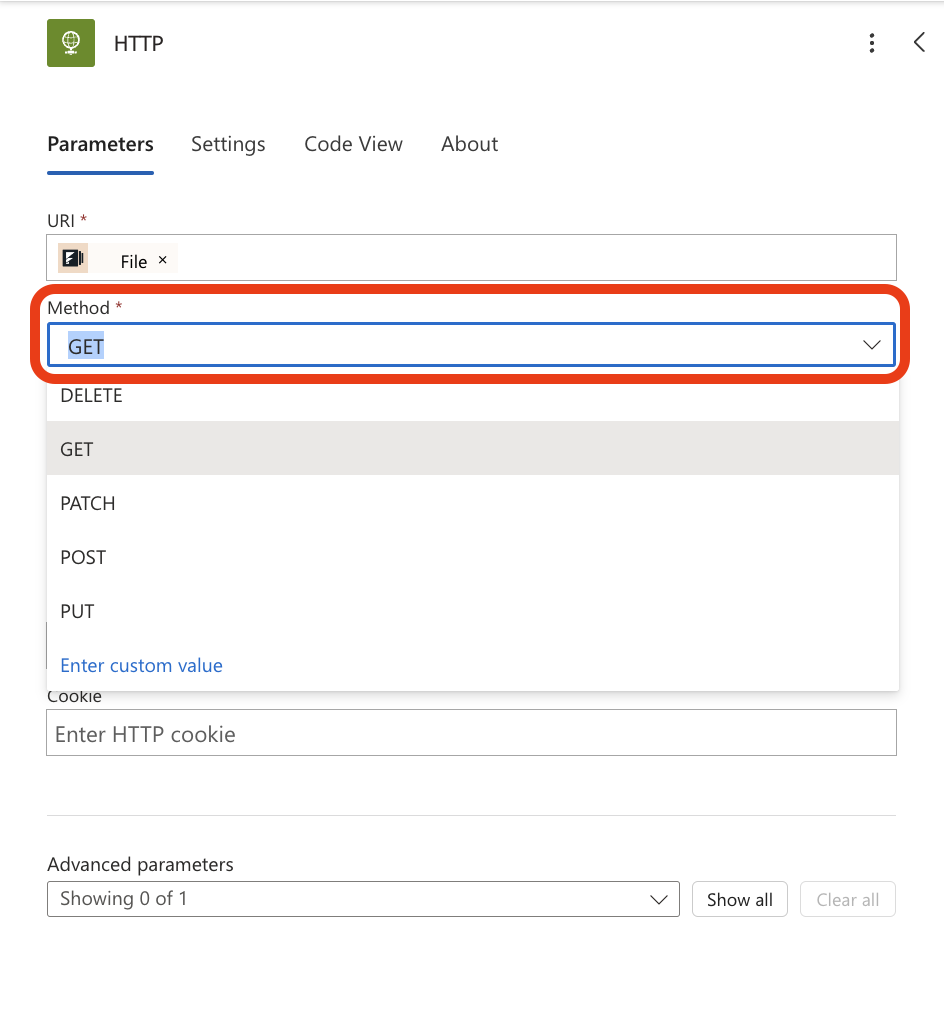Pick POST as the HTTP method
The image size is (944, 1017).
(x=83, y=558)
